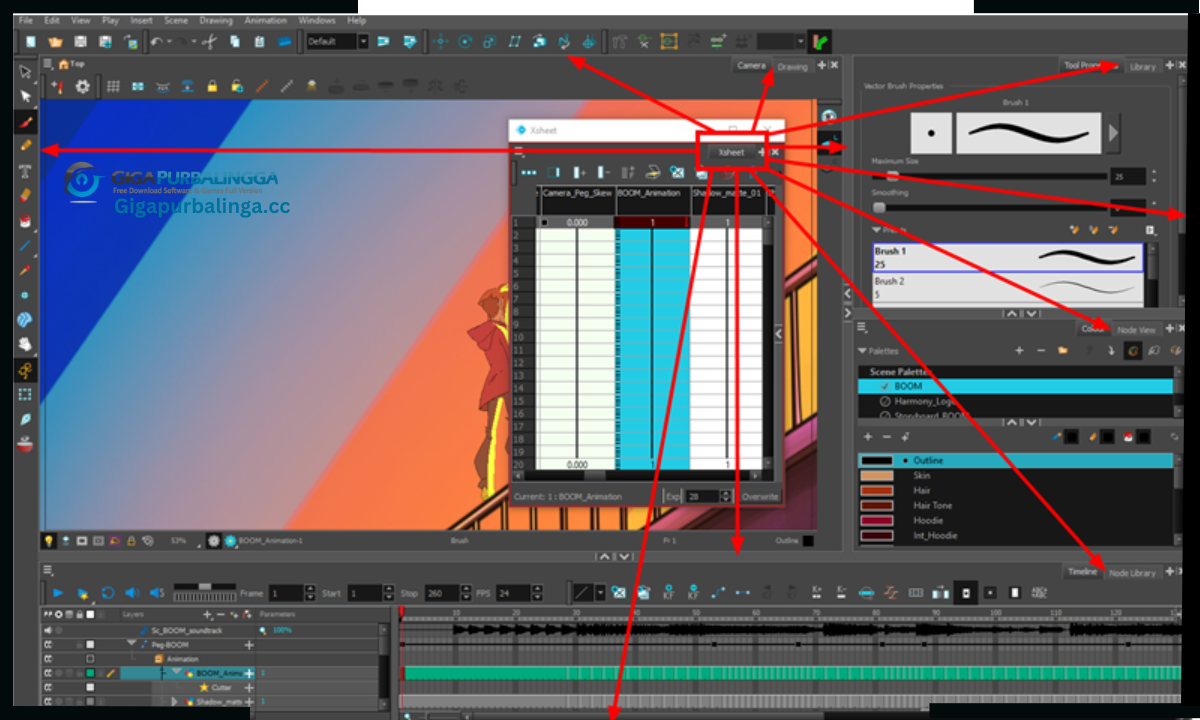Select the Hoodie color swatch

coord(877,521)
